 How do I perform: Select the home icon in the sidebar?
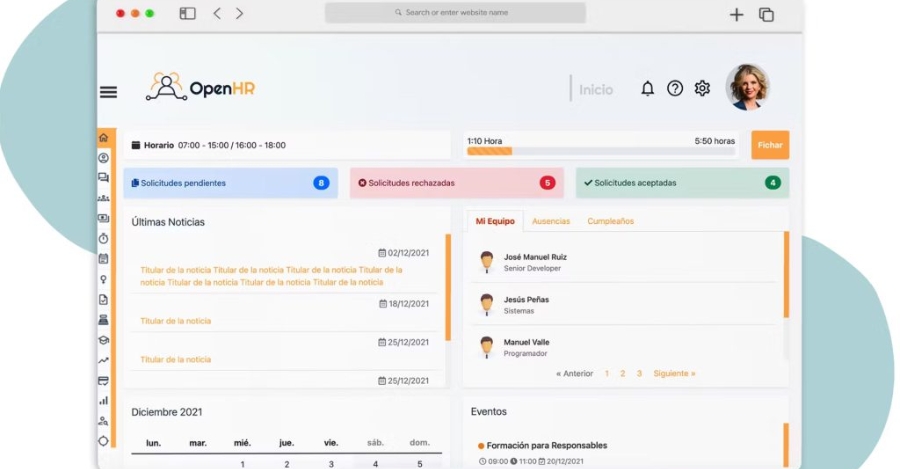coord(103,138)
